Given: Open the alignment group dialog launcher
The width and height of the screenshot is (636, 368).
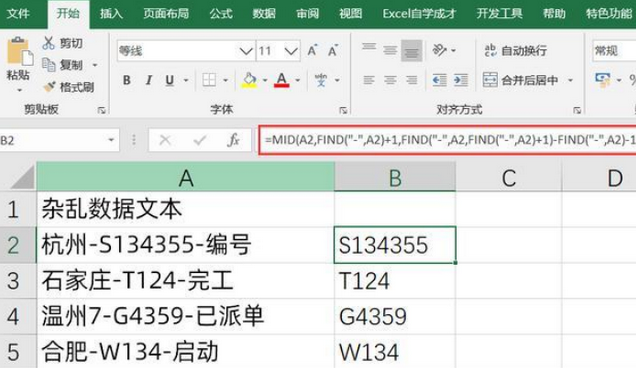Looking at the screenshot, I should 577,110.
